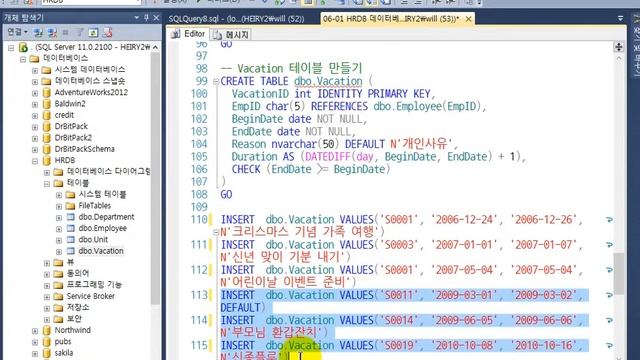640x360 pixels.
Task: Click the editor vertical scrollbar thumb
Action: (619, 273)
